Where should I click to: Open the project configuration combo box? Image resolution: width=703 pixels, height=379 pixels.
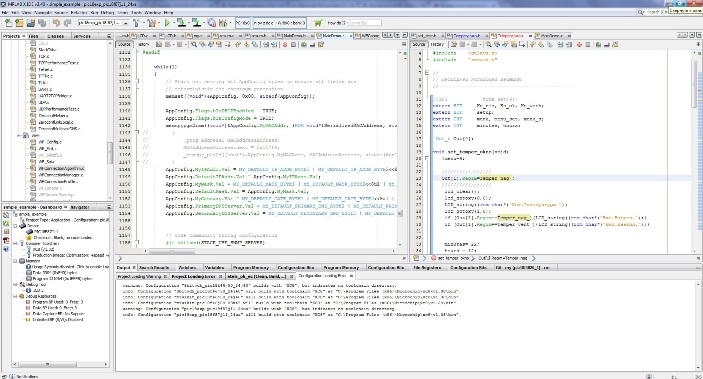(x=104, y=23)
